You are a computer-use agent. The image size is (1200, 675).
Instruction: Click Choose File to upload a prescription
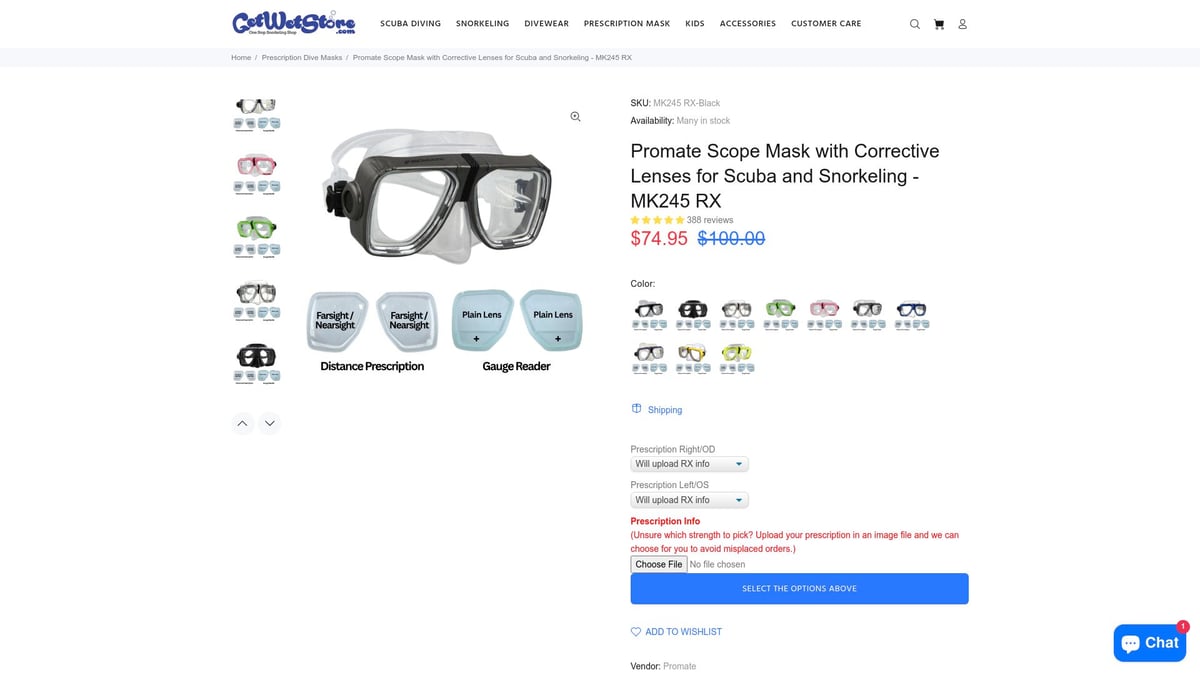658,564
